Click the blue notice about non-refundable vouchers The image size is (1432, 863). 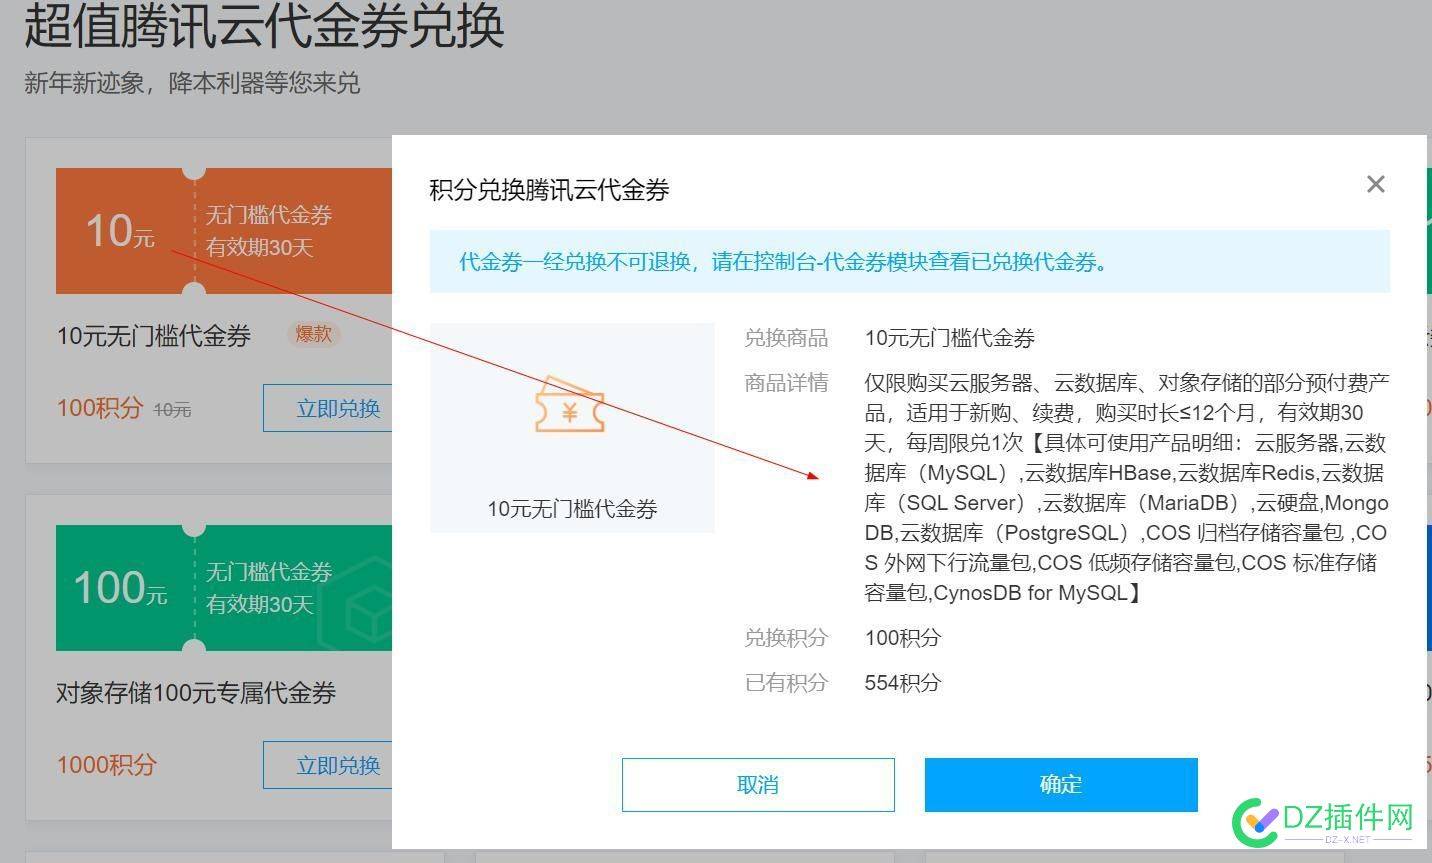[x=910, y=262]
